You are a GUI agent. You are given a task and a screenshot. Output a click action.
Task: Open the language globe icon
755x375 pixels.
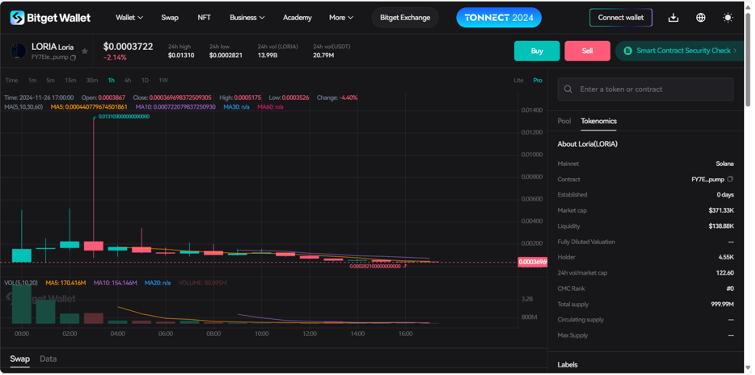pyautogui.click(x=701, y=18)
